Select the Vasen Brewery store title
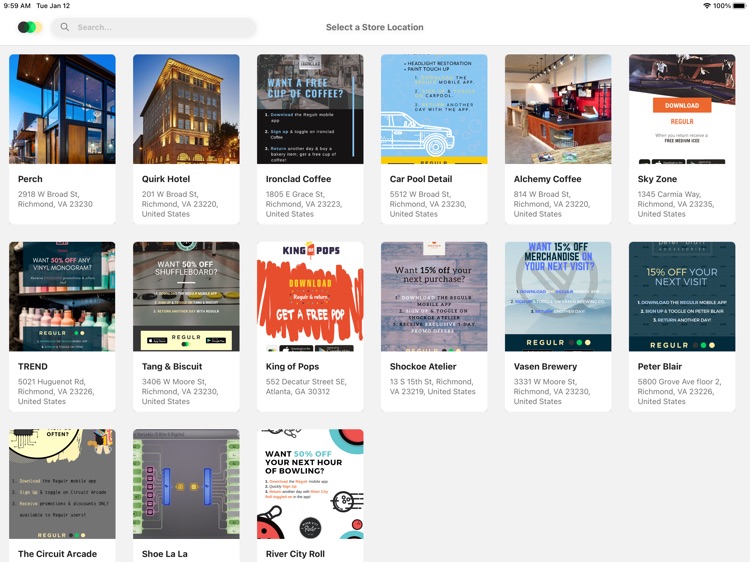 click(545, 366)
